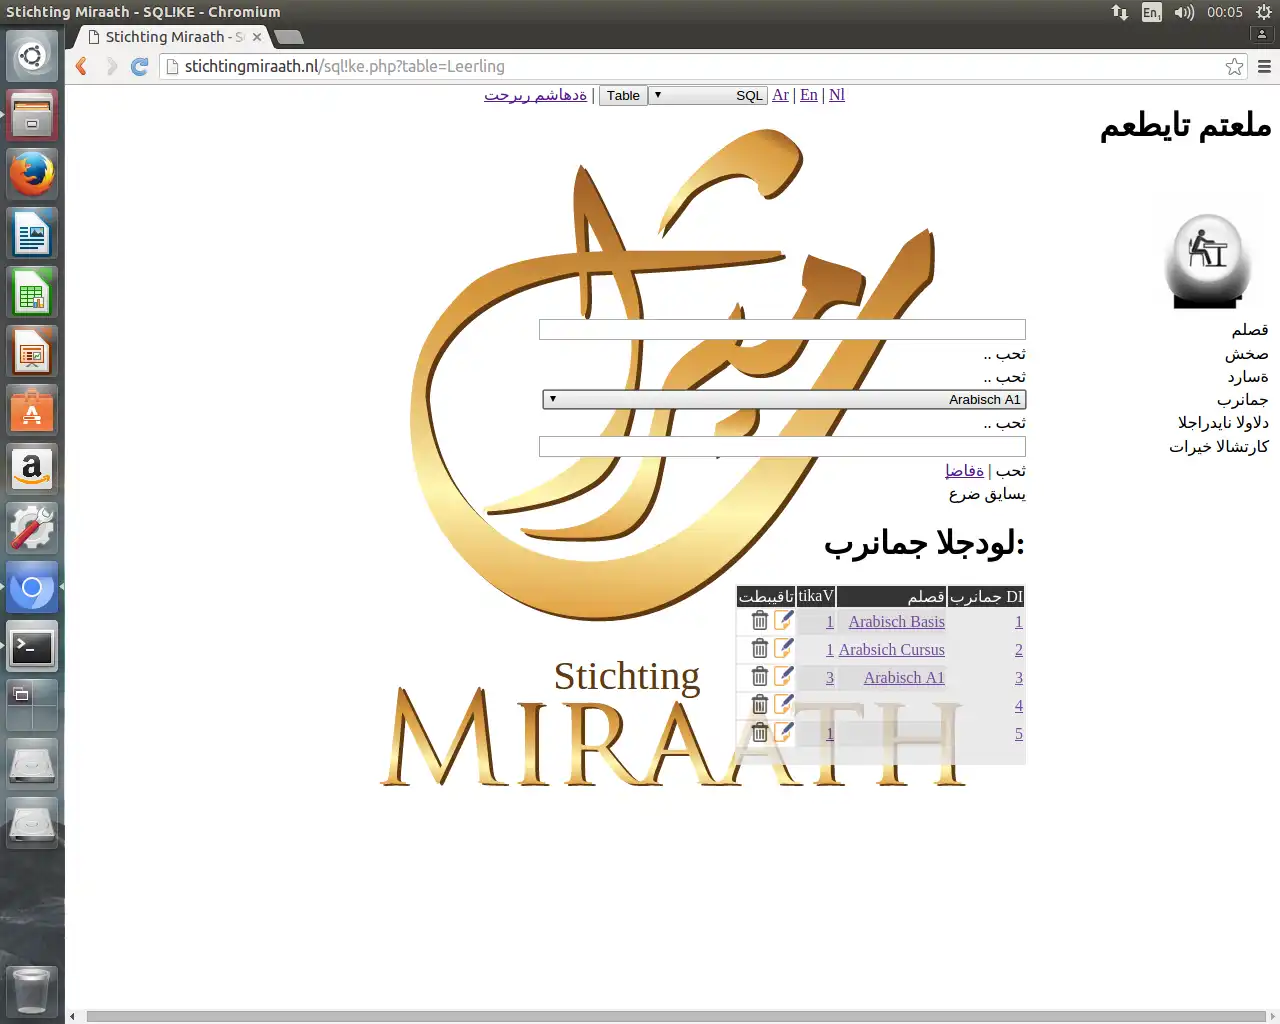Go back with the browser back arrow

82,66
